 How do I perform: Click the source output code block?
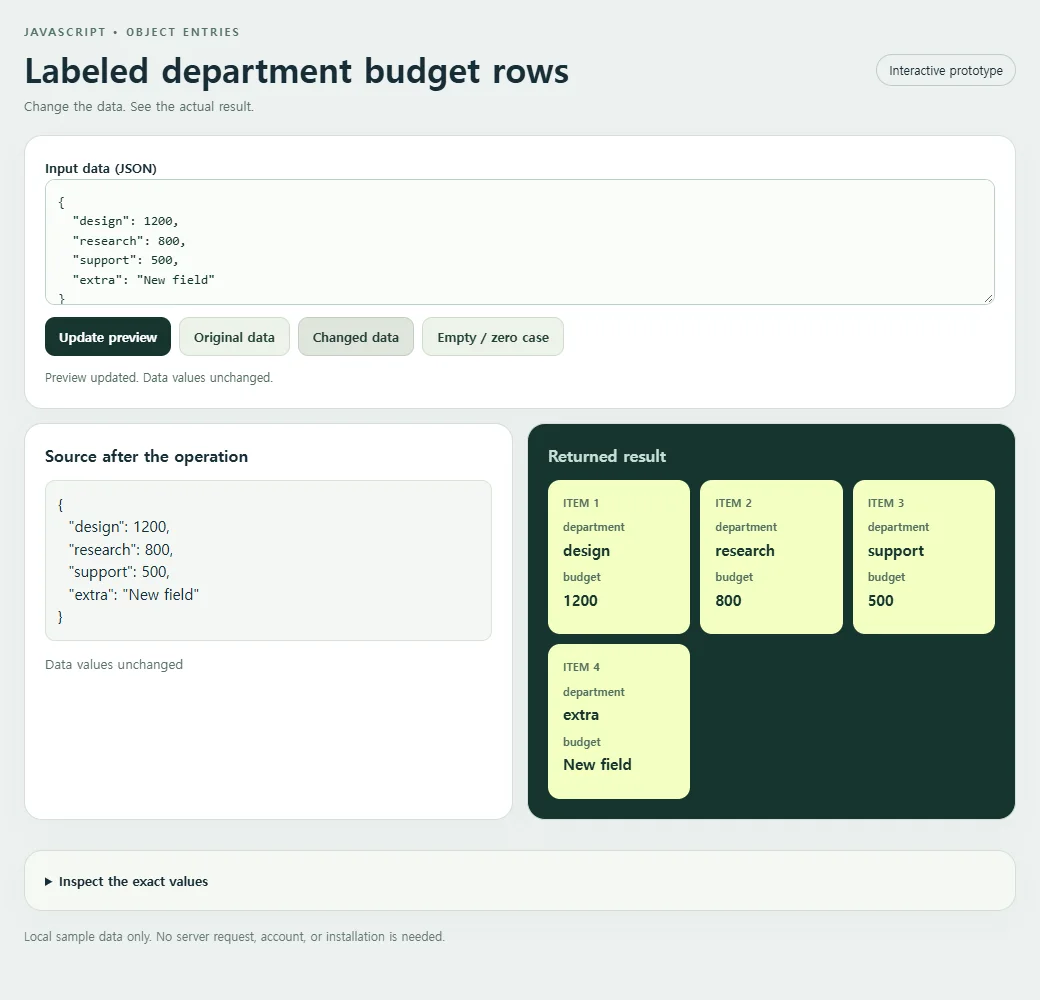[x=268, y=560]
